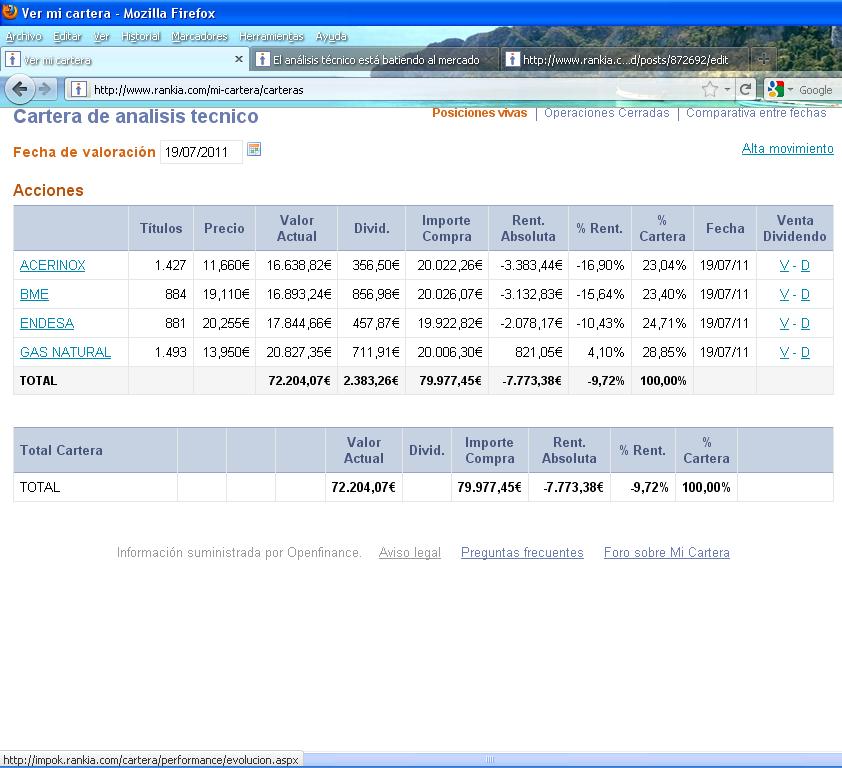This screenshot has width=842, height=768.
Task: Click the browser Forward arrow button
Action: (46, 89)
